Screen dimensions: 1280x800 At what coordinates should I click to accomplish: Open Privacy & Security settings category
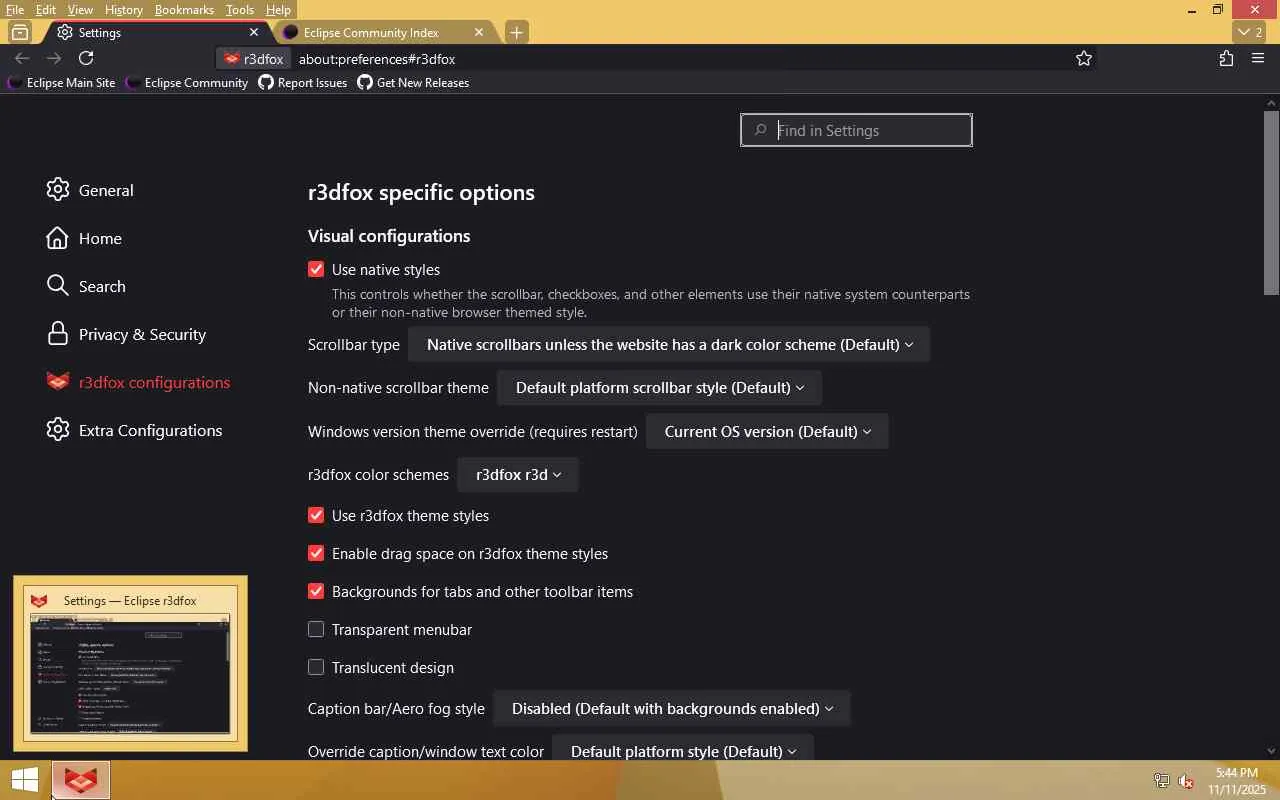[126, 334]
